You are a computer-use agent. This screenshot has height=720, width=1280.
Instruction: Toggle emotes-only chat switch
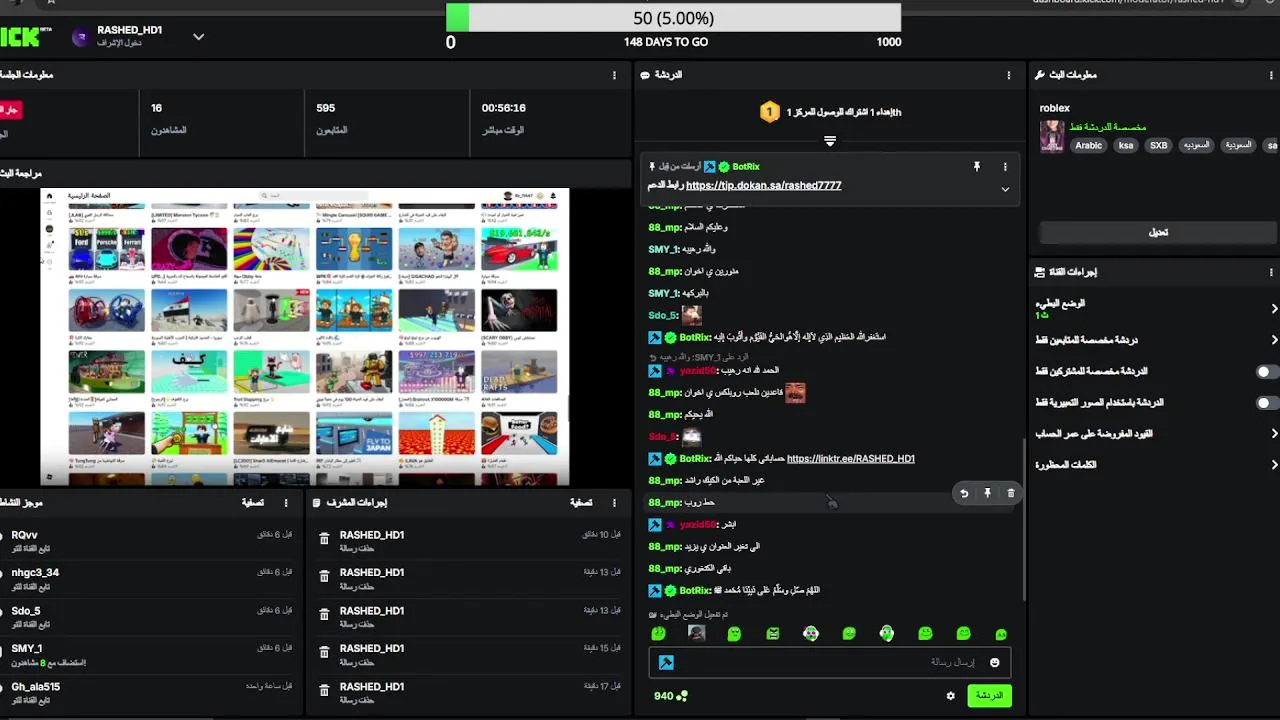1267,403
